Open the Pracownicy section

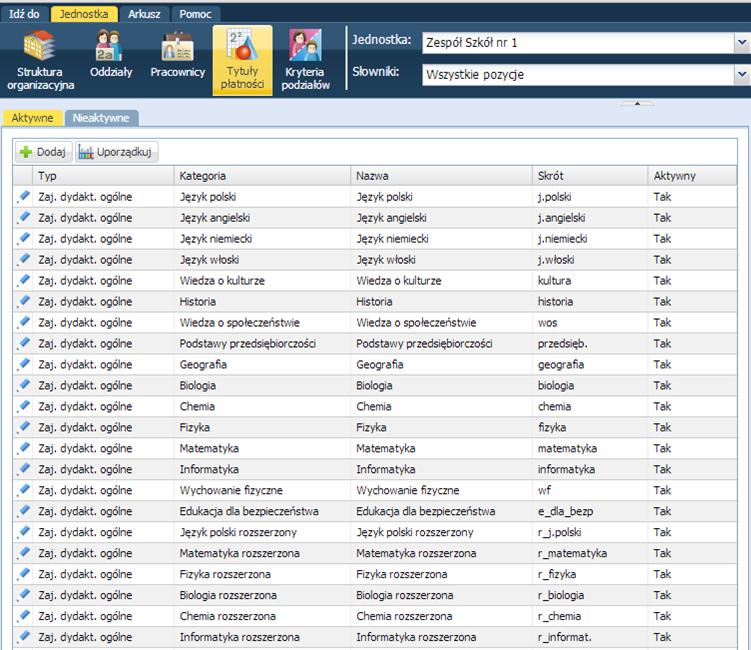pos(177,54)
